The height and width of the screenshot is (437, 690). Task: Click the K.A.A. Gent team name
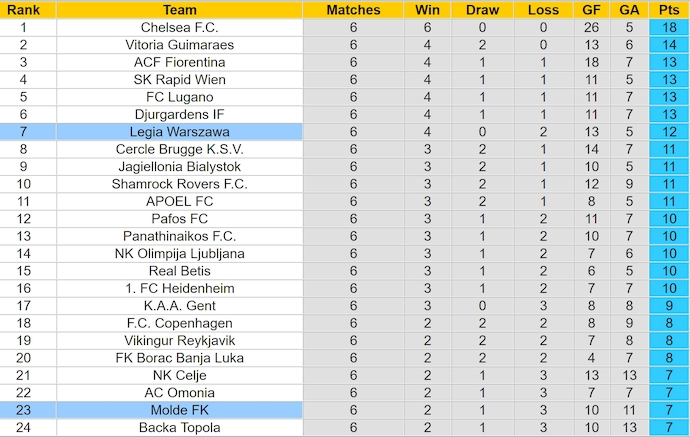click(179, 306)
